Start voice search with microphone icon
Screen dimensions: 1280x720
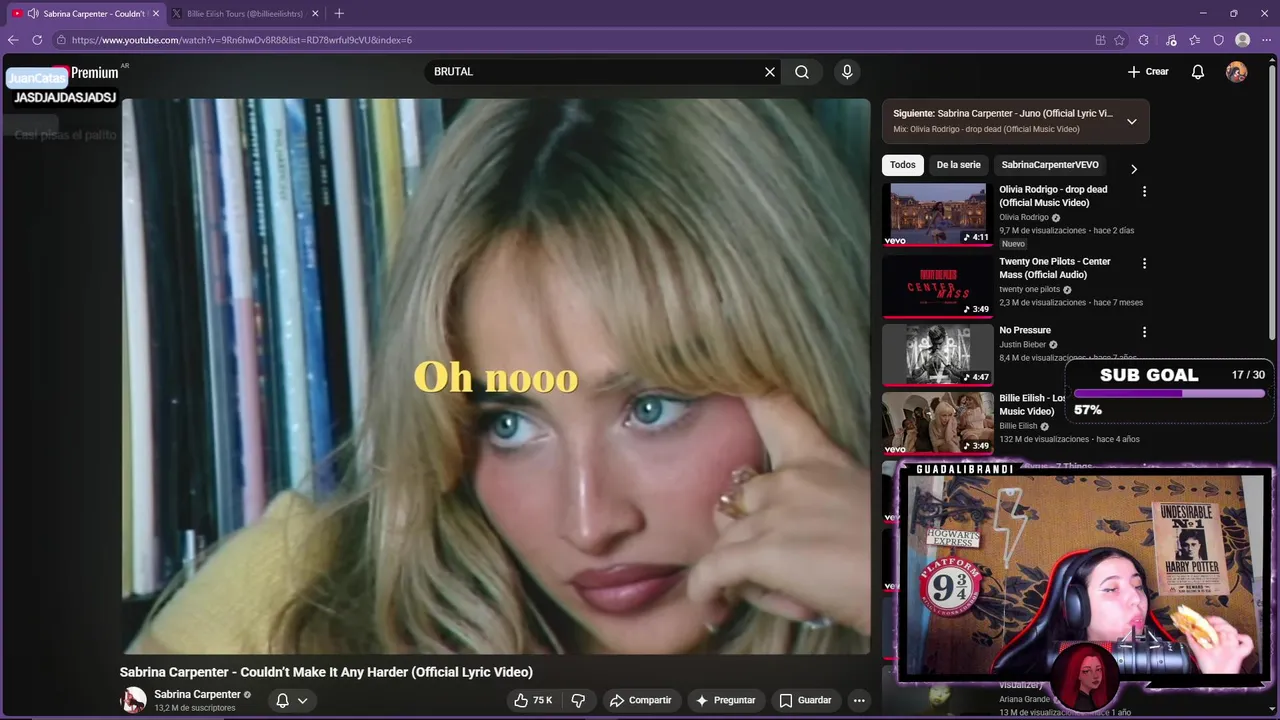coord(847,72)
